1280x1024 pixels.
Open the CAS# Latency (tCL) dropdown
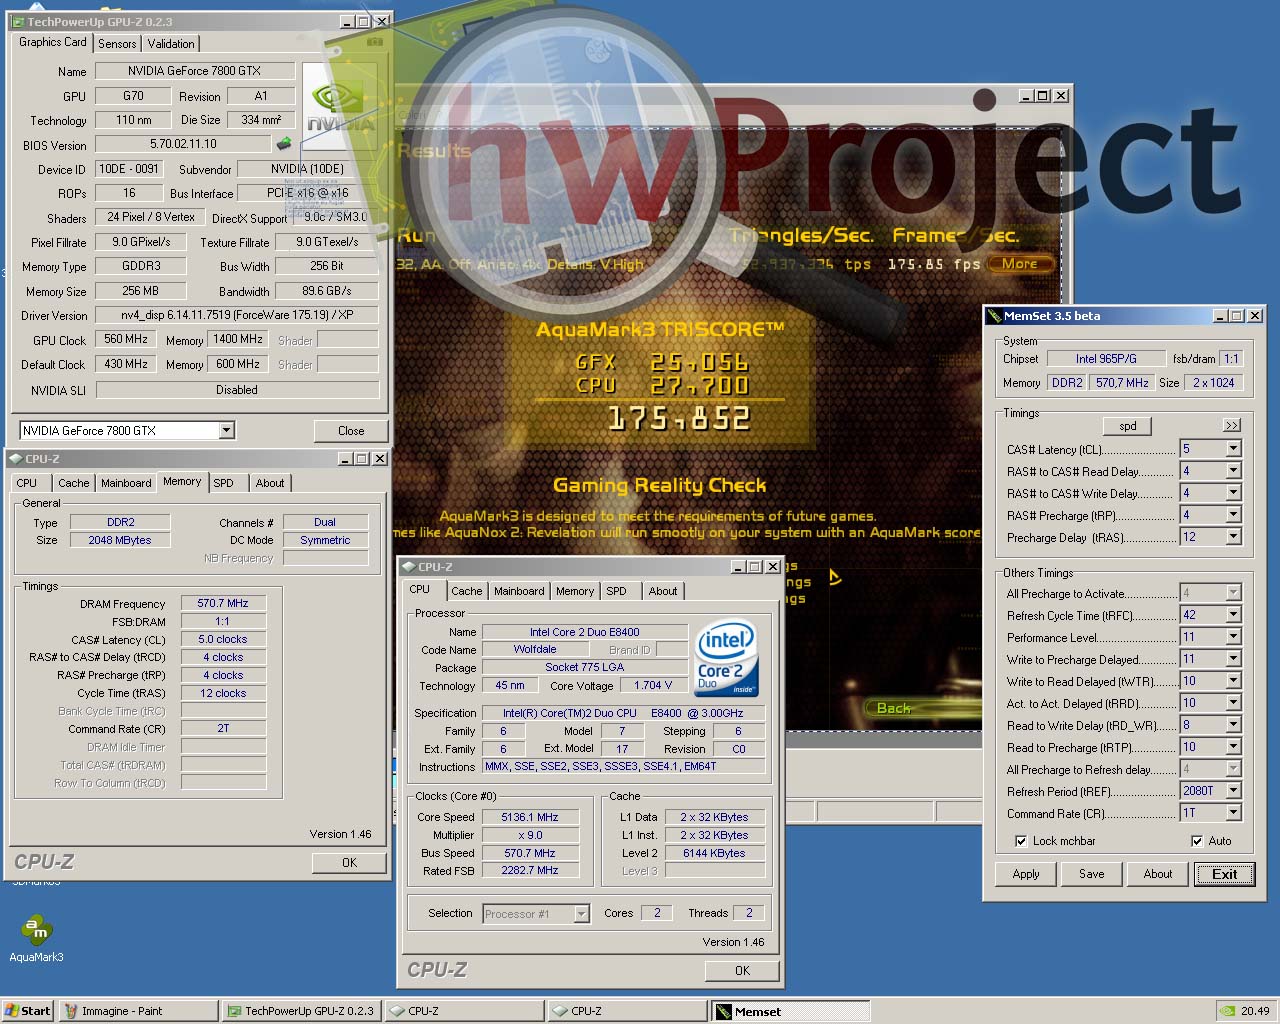coord(1233,449)
